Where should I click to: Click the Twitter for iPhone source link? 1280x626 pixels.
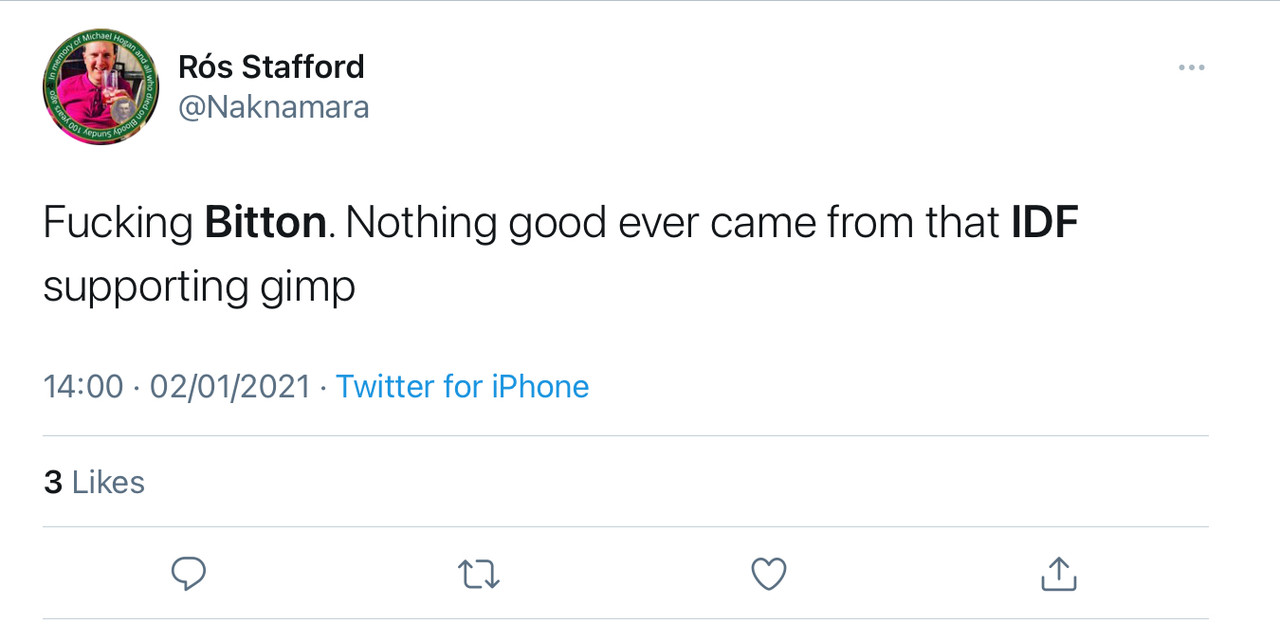(x=462, y=386)
